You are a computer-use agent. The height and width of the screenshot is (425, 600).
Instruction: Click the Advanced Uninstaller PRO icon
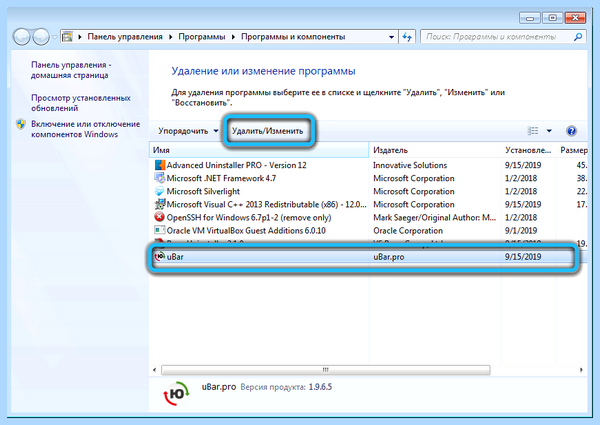(160, 165)
